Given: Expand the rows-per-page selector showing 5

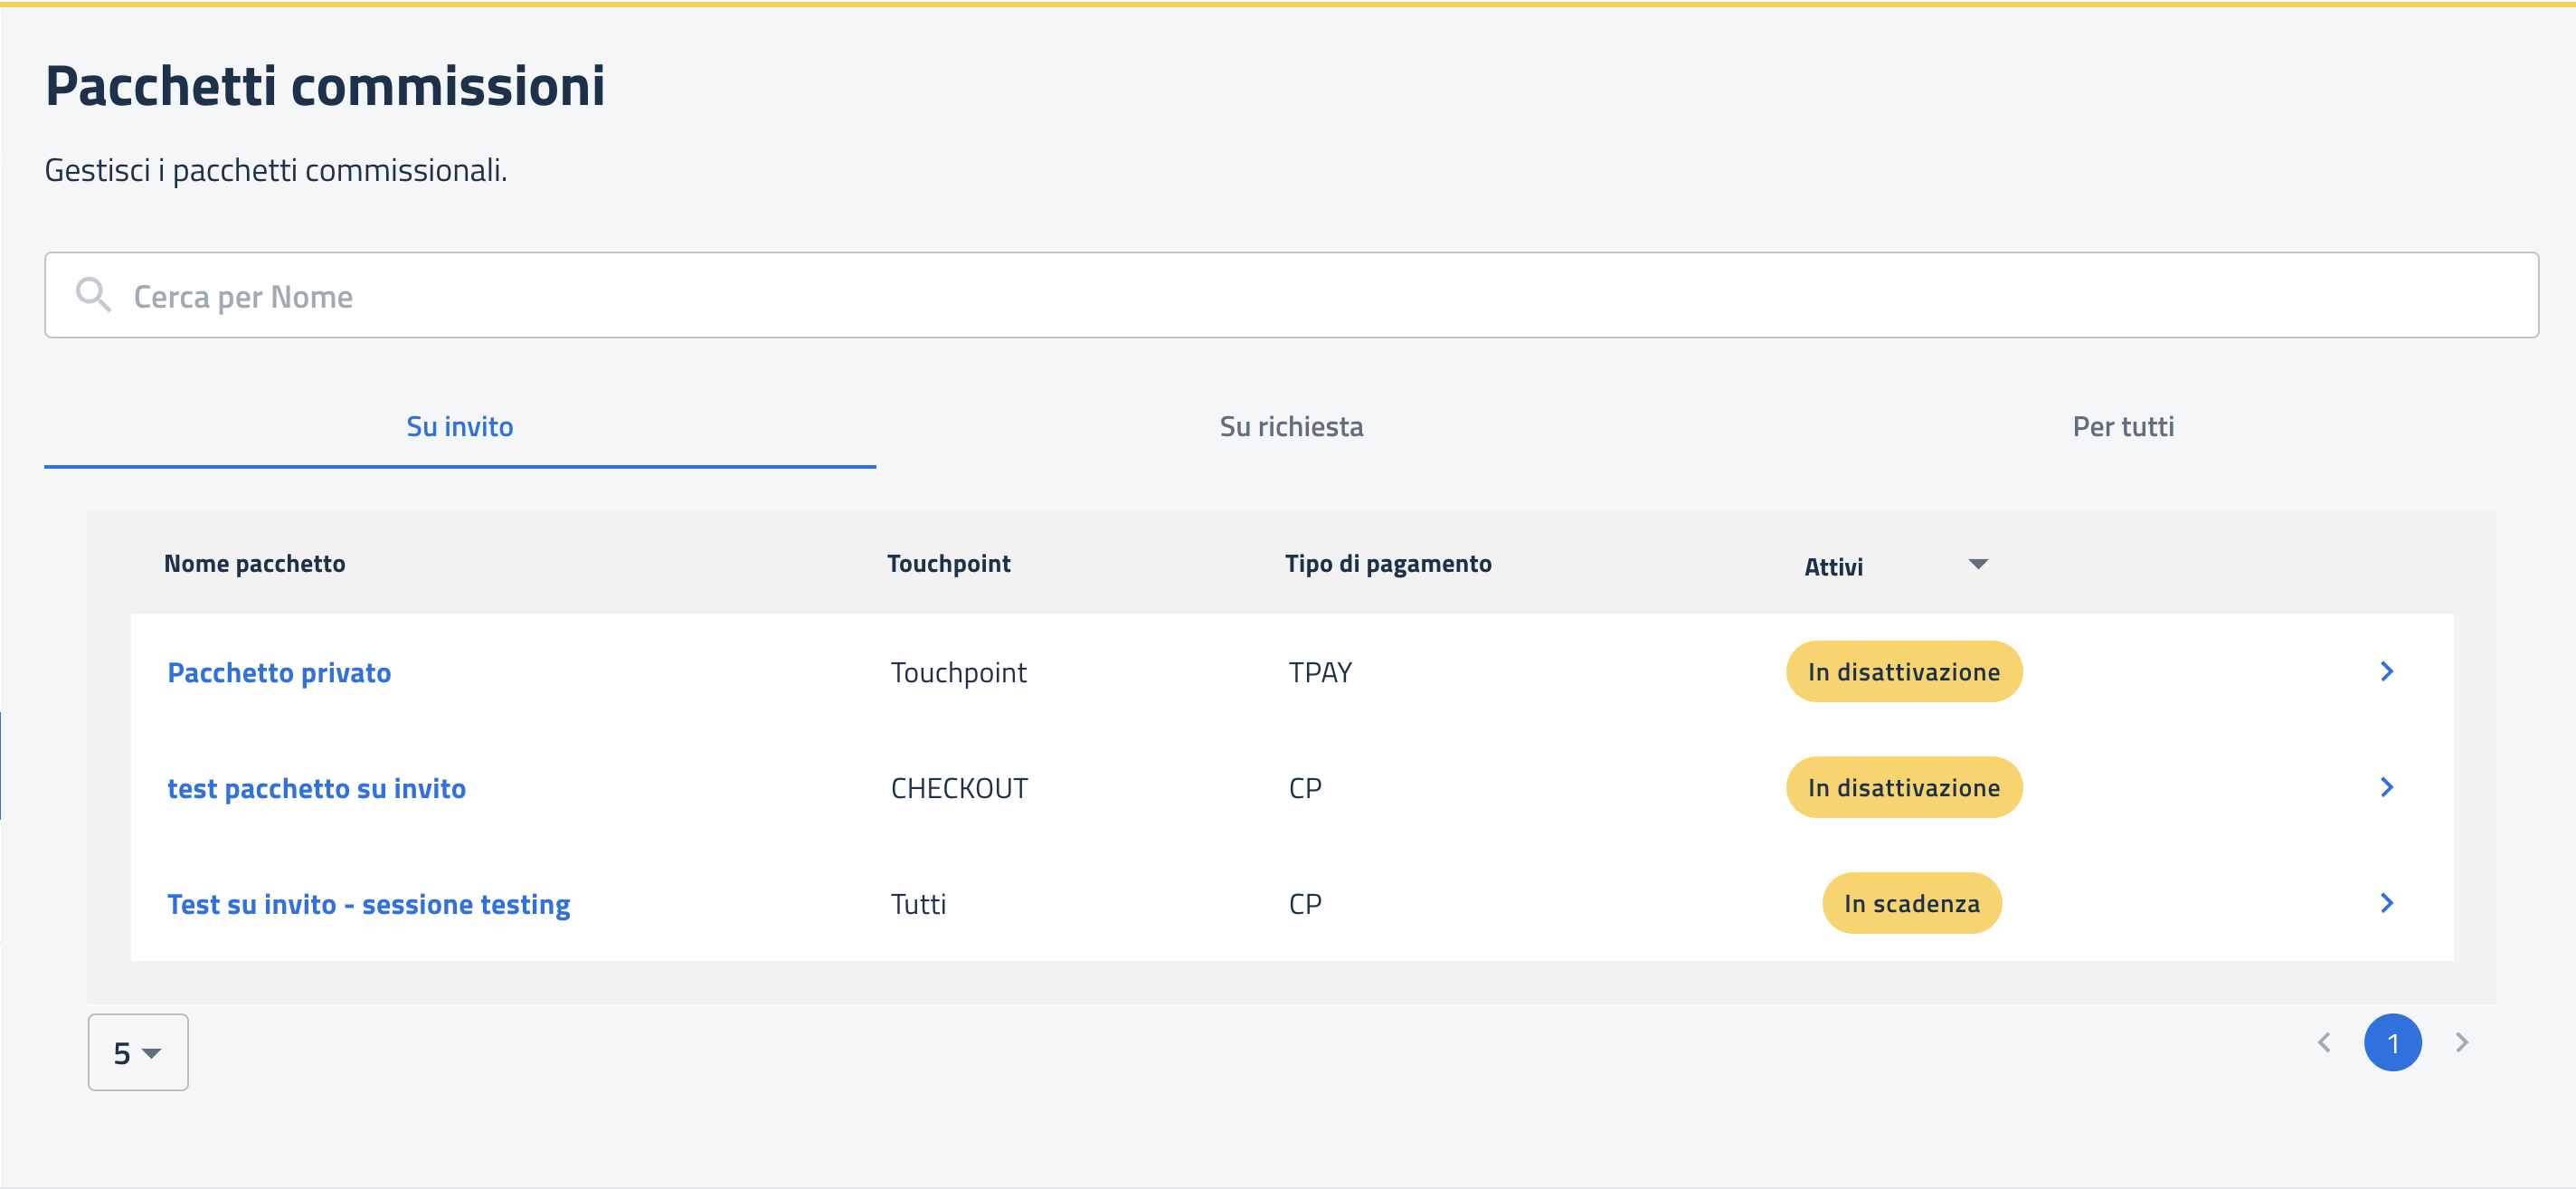Looking at the screenshot, I should (x=137, y=1052).
